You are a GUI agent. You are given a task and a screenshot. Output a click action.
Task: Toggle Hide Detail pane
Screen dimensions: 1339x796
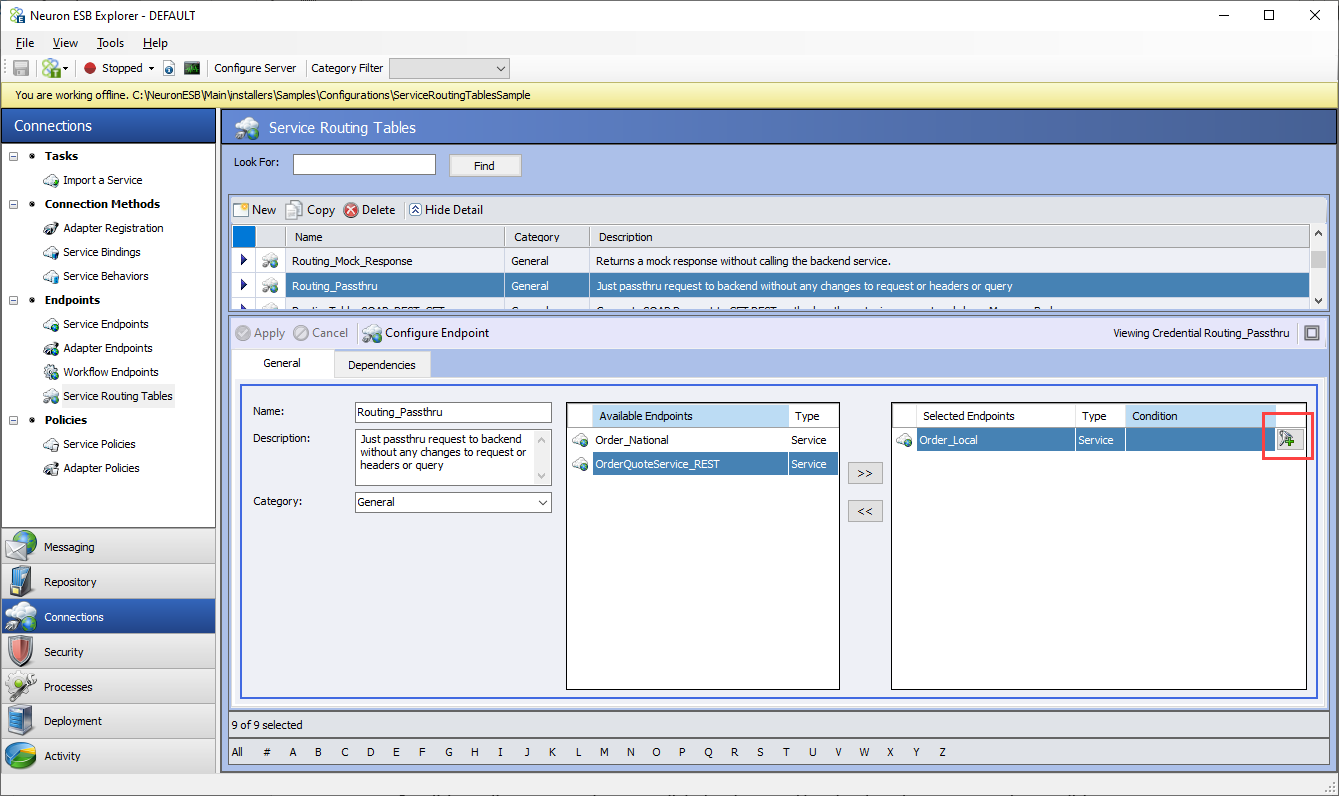[x=446, y=210]
